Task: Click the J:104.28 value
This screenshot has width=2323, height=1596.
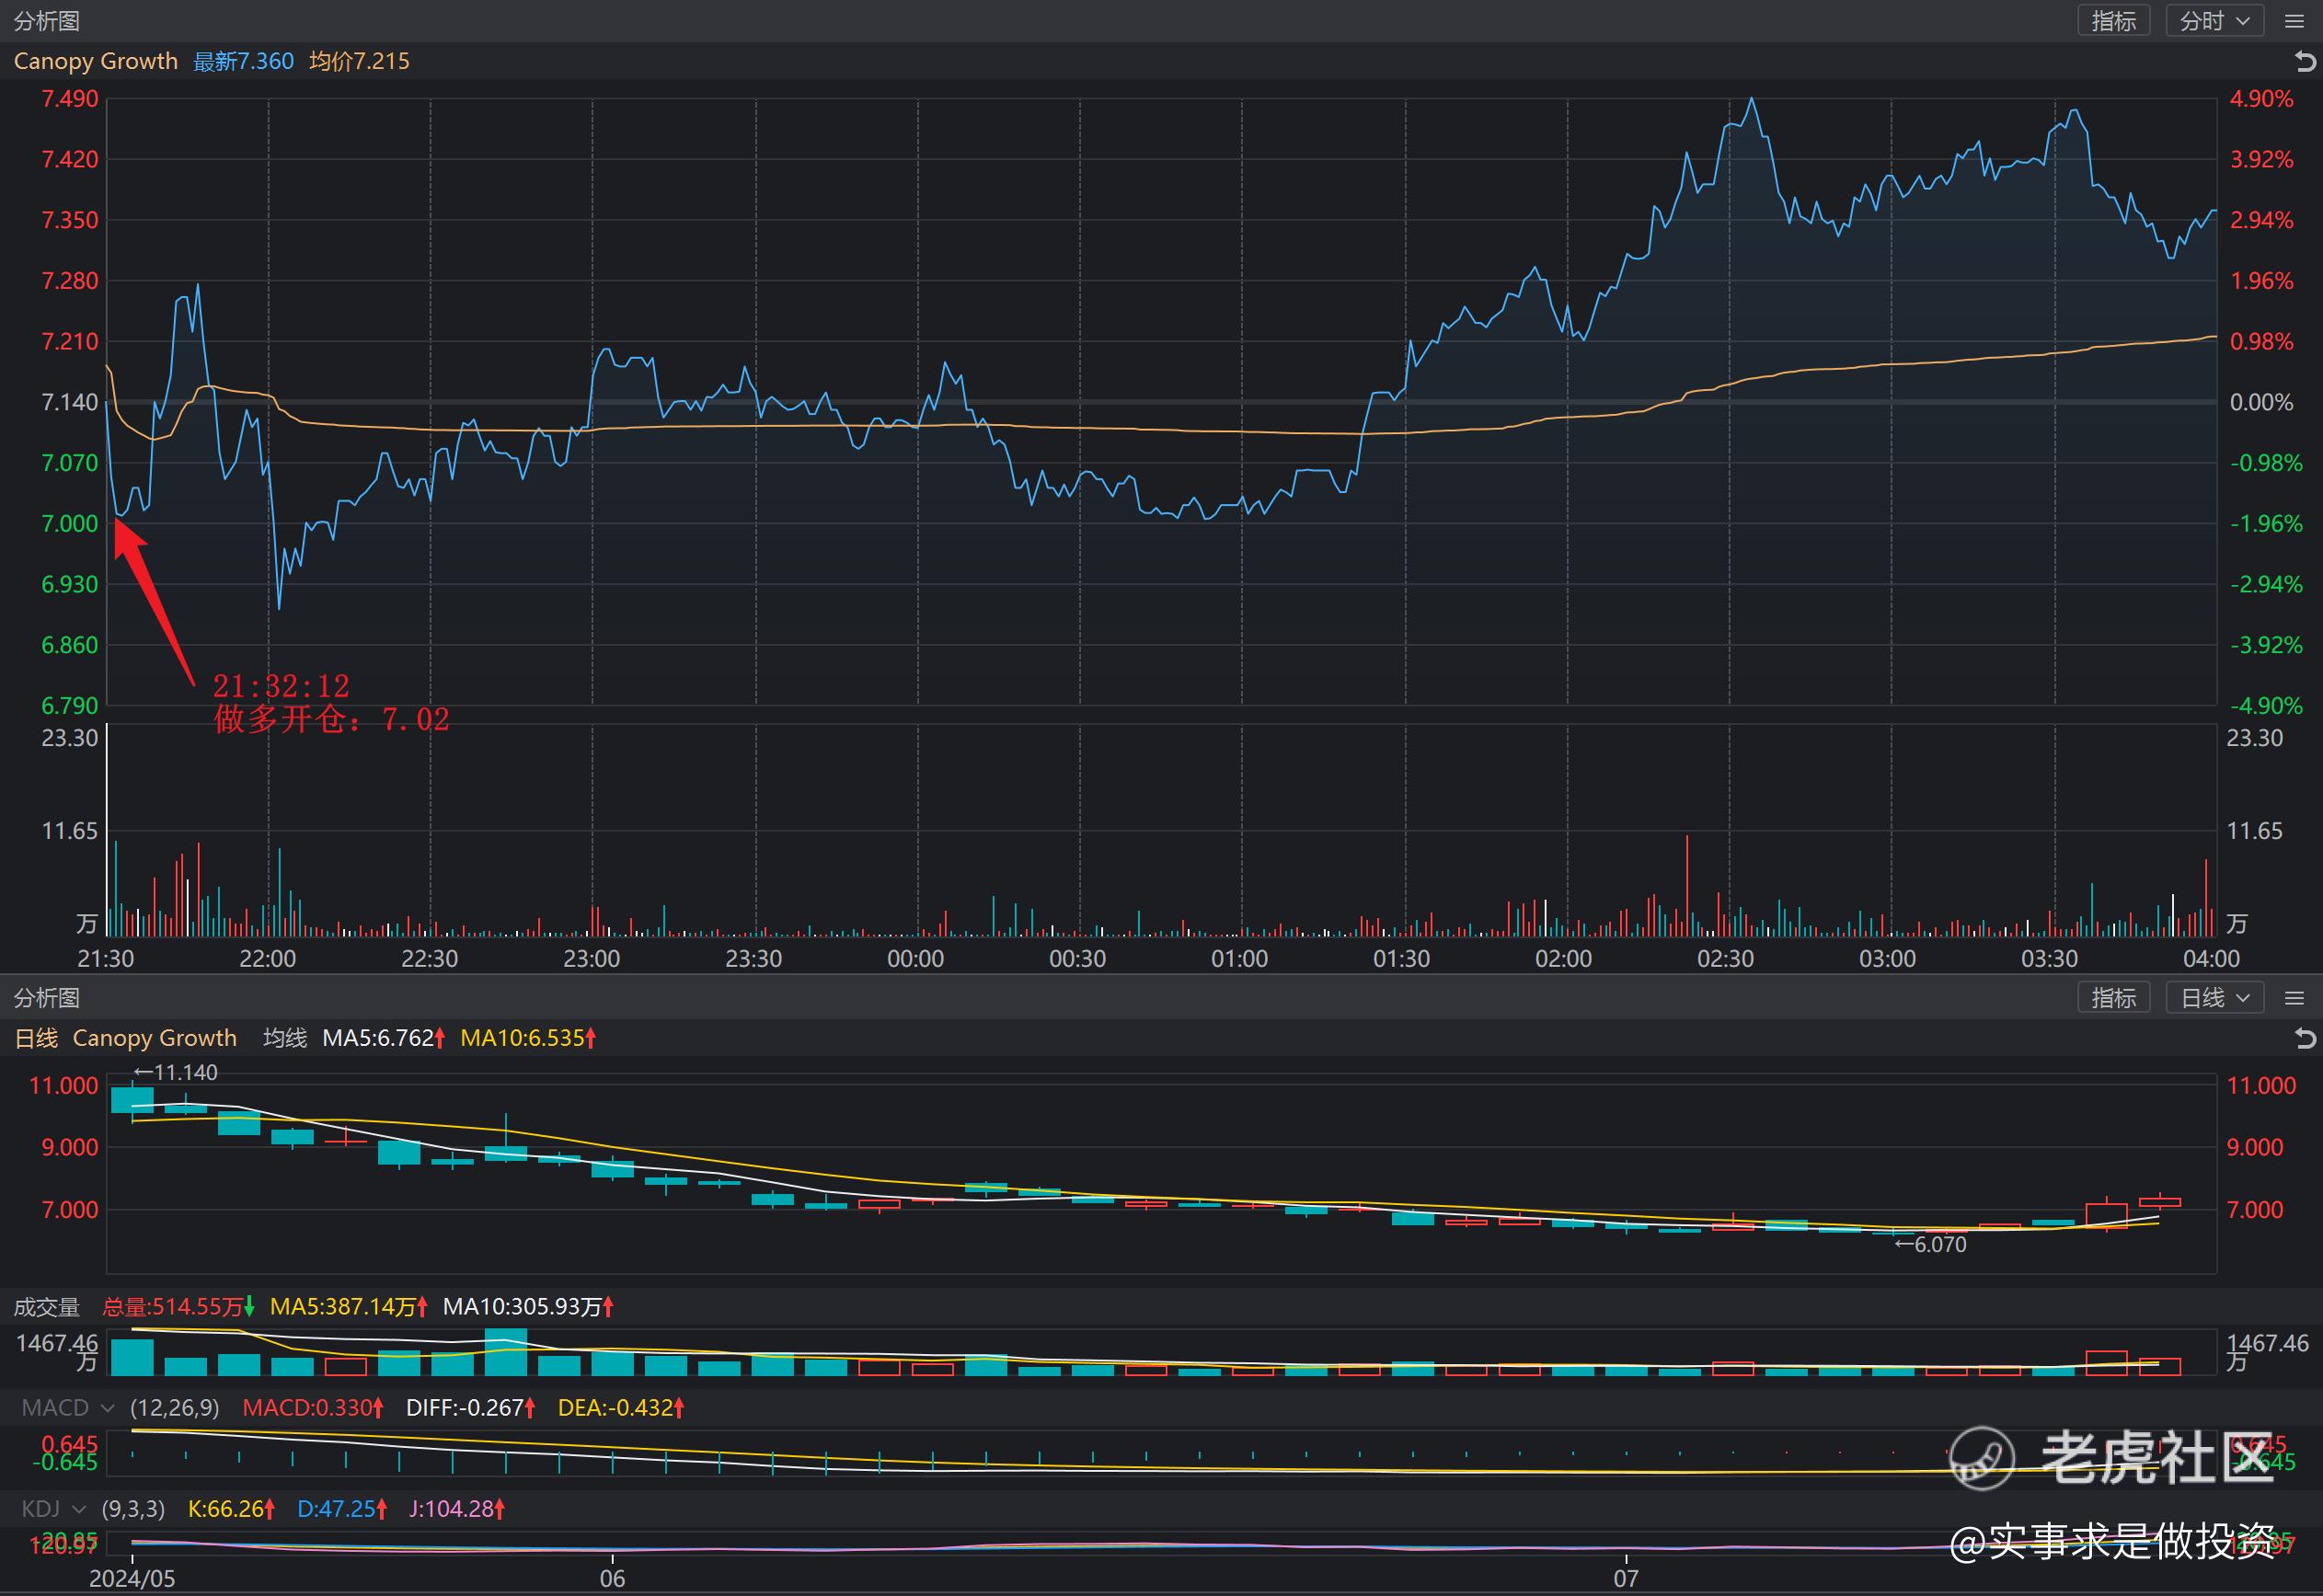Action: (x=457, y=1509)
